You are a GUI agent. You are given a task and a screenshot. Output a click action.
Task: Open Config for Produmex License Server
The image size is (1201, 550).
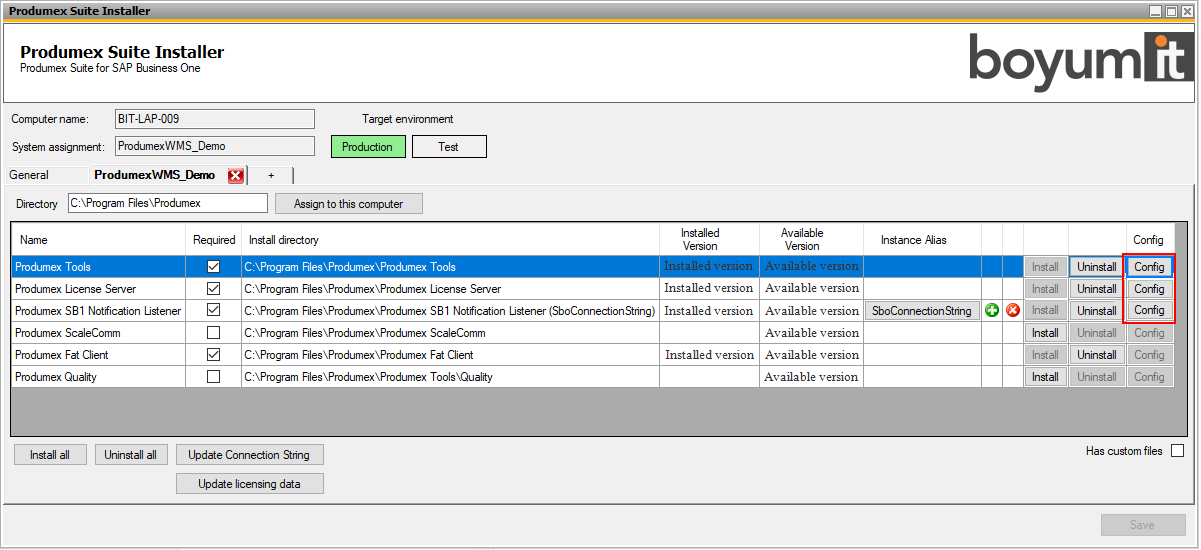coord(1149,289)
